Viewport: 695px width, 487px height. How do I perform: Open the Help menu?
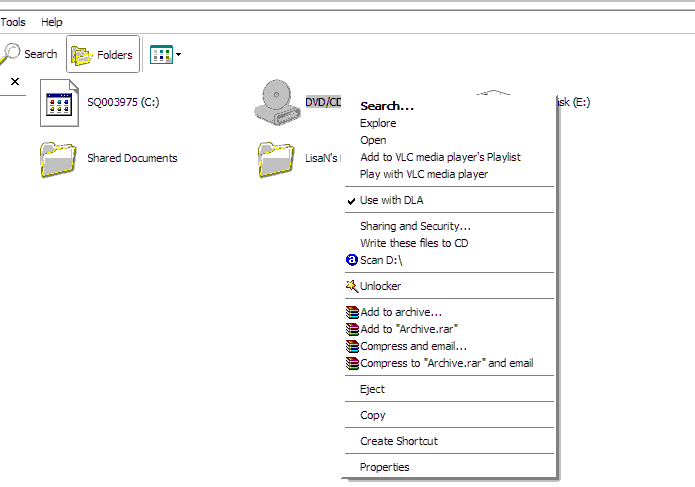(x=51, y=22)
